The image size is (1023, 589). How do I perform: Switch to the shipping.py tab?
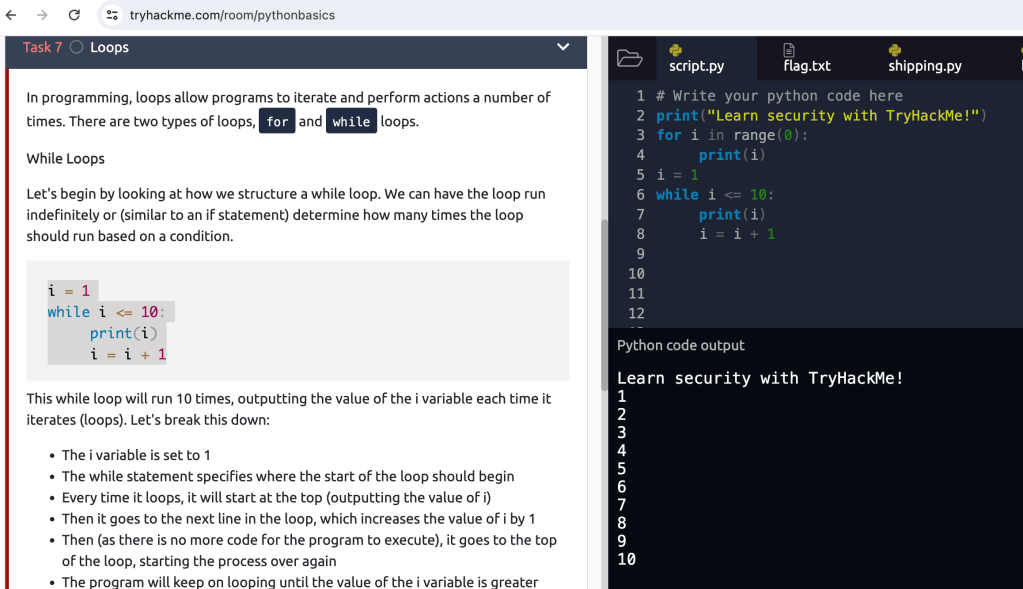point(924,66)
